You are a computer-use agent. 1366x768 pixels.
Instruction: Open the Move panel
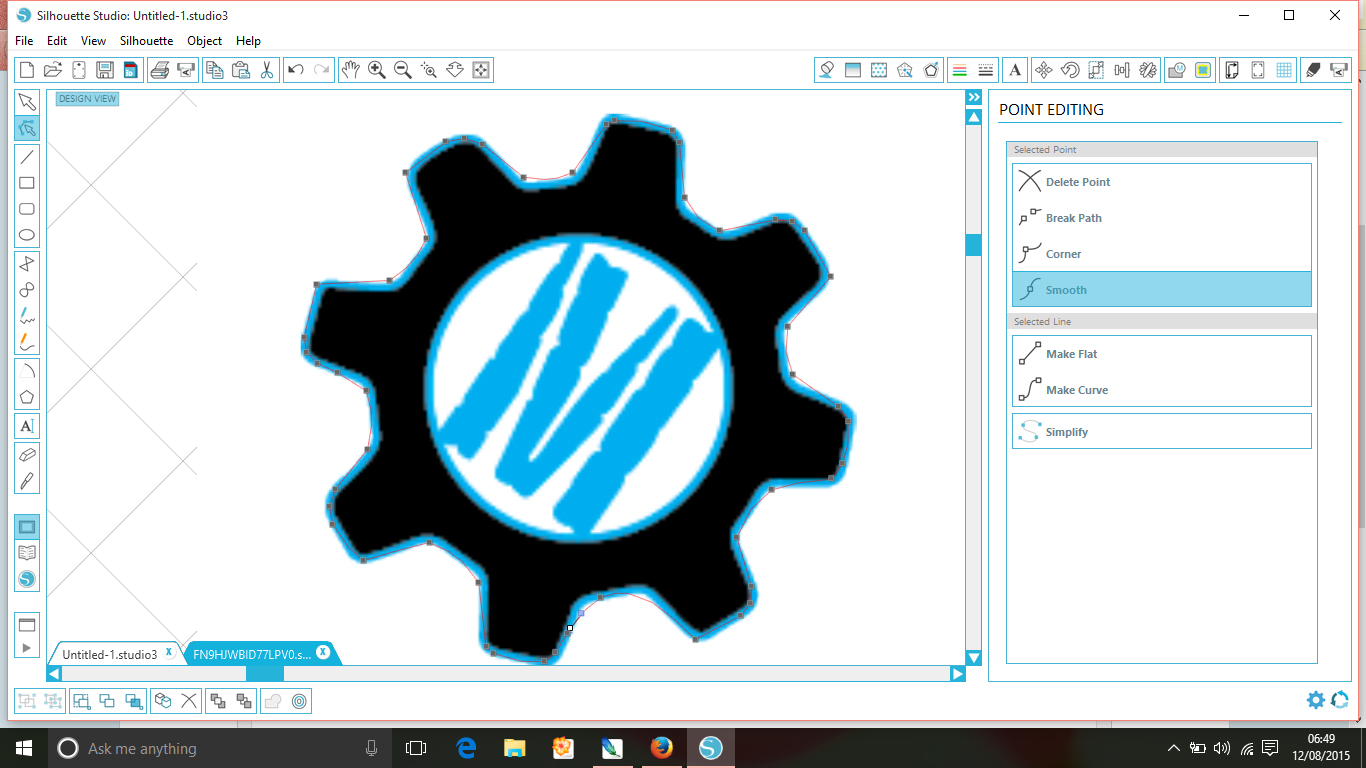(1043, 69)
